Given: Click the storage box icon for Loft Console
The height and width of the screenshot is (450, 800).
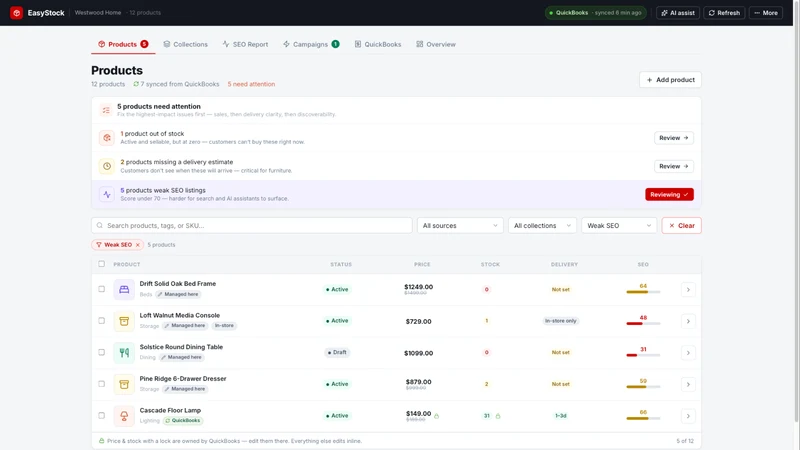Looking at the screenshot, I should pos(124,321).
